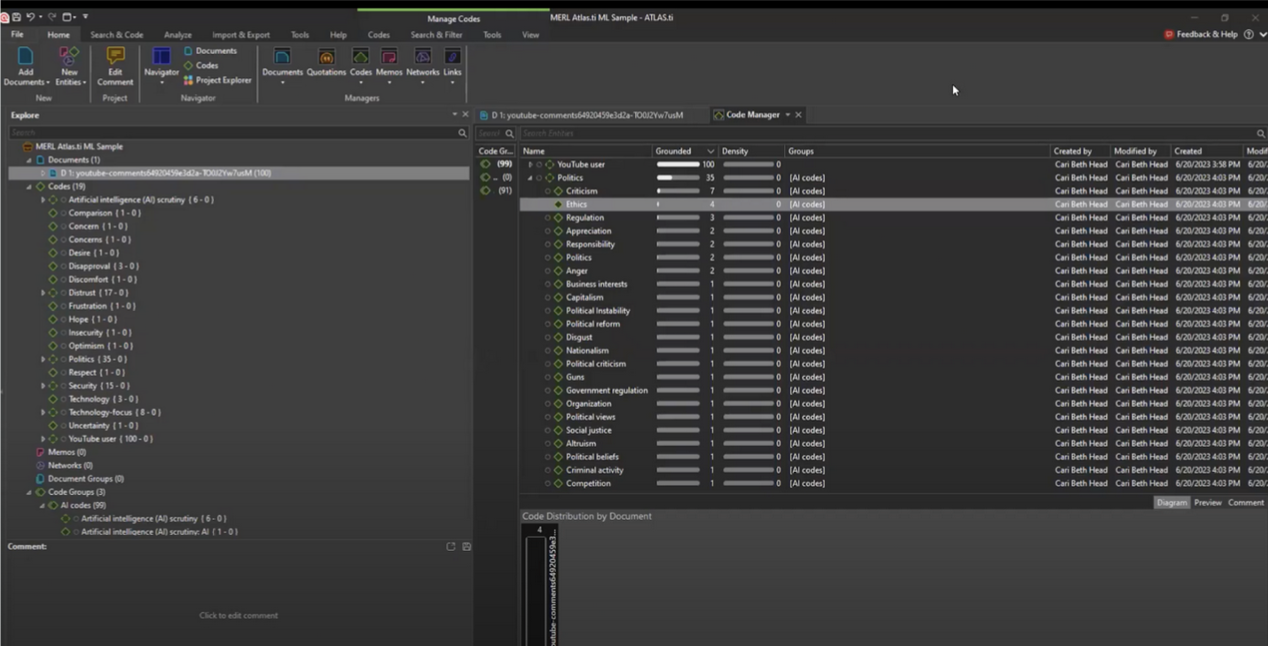The width and height of the screenshot is (1268, 646).
Task: Click the Project Explorer navigator icon
Action: pyautogui.click(x=189, y=80)
